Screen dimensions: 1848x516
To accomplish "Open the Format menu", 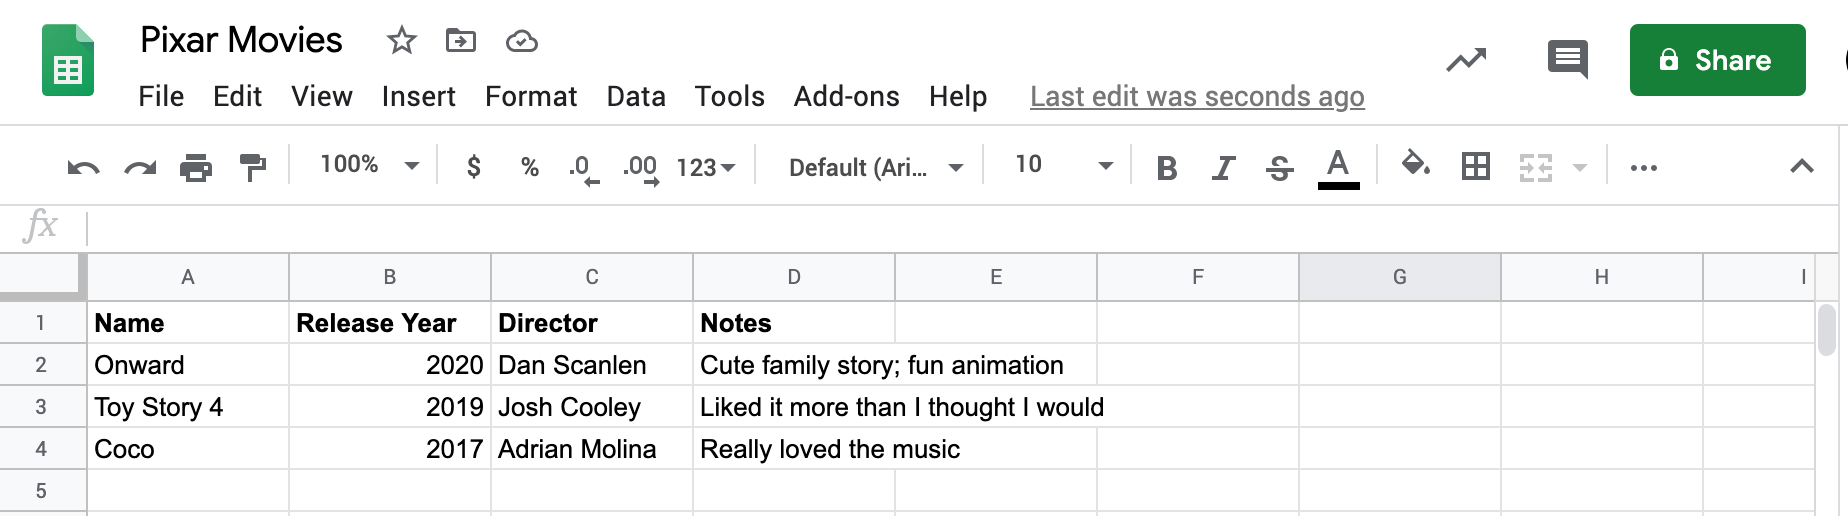I will tap(531, 96).
